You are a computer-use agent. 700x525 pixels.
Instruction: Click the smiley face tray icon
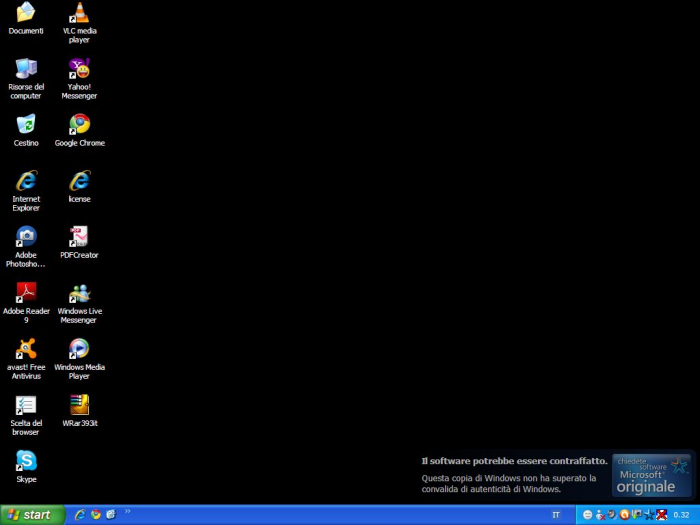pyautogui.click(x=588, y=515)
